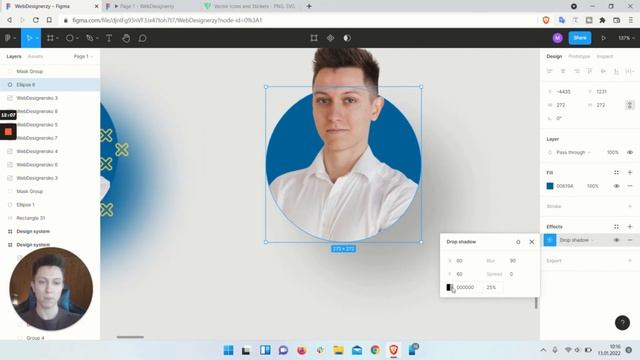Add an export setting with plus icon
This screenshot has width=640, height=360.
pyautogui.click(x=630, y=260)
